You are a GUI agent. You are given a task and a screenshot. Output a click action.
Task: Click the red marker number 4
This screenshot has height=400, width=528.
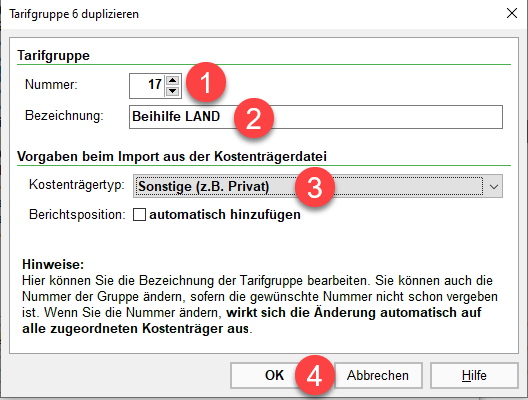(315, 375)
